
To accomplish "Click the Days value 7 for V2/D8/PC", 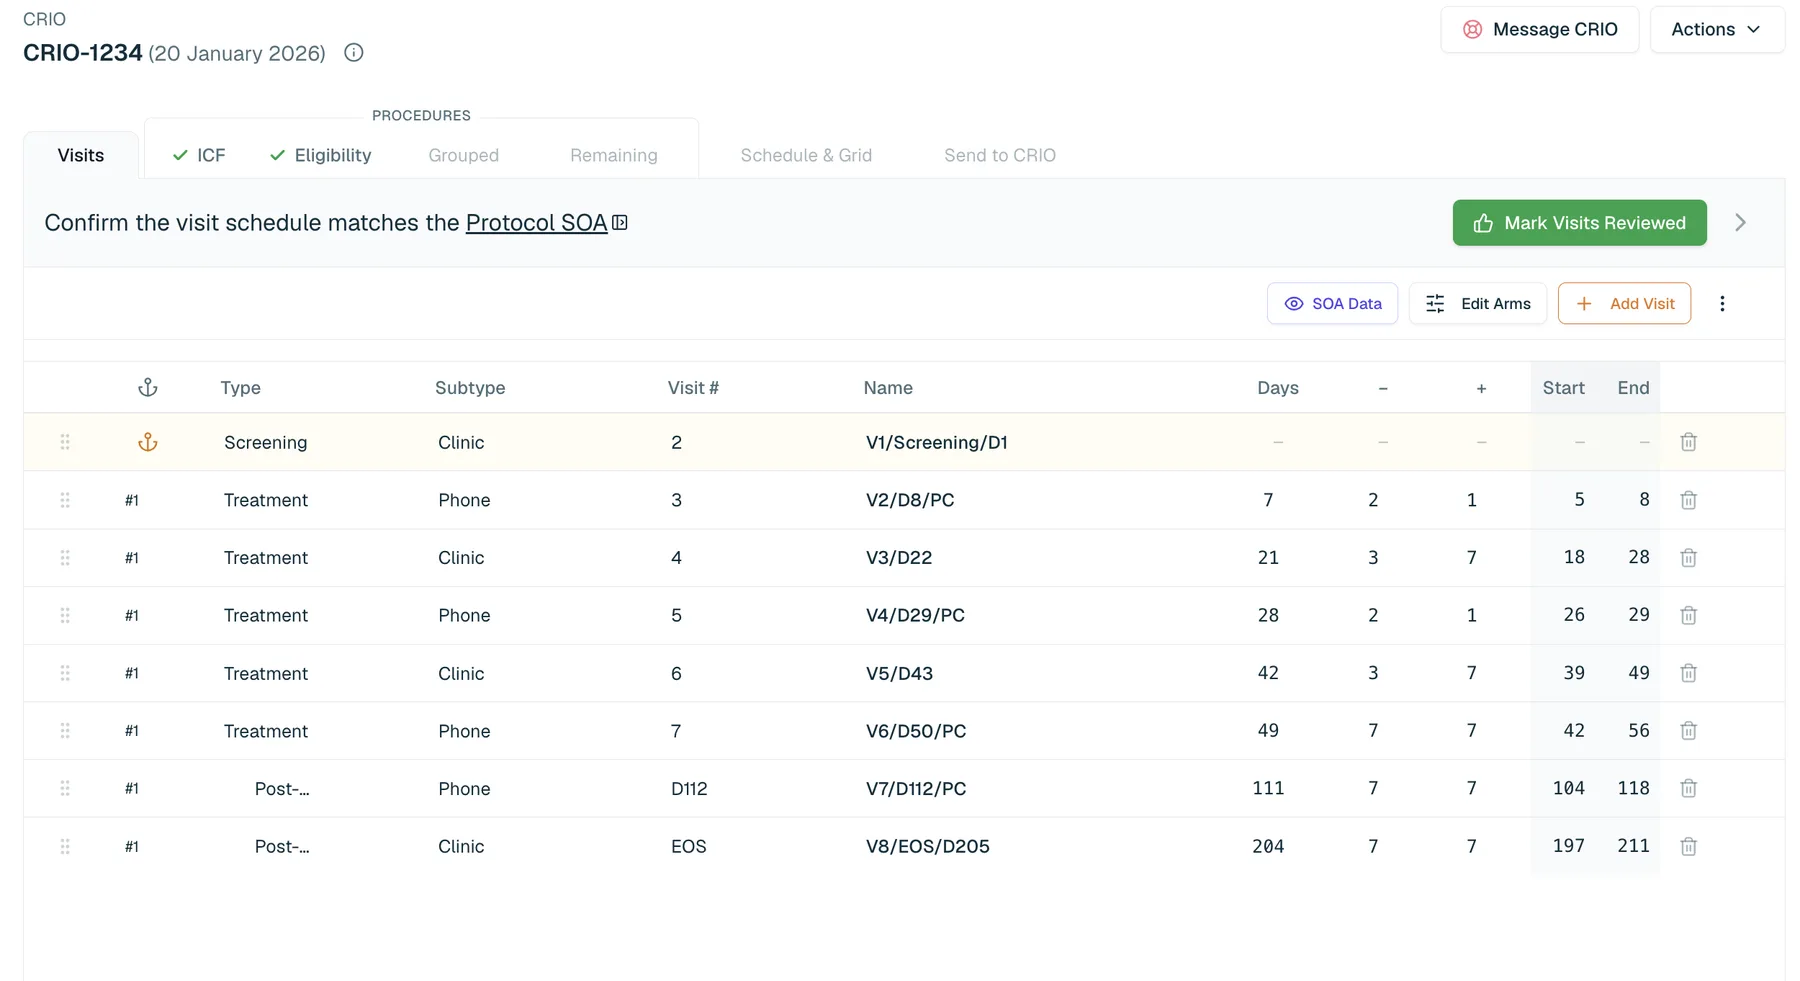I will pyautogui.click(x=1268, y=500).
